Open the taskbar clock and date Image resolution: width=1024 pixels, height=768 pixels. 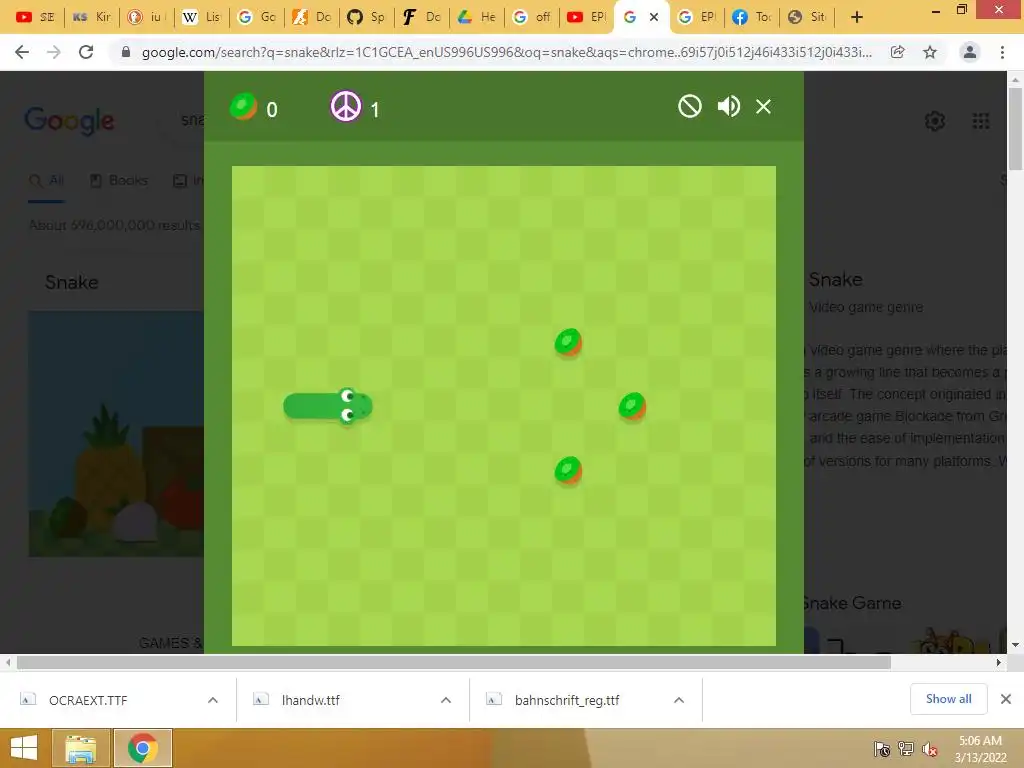[x=980, y=749]
